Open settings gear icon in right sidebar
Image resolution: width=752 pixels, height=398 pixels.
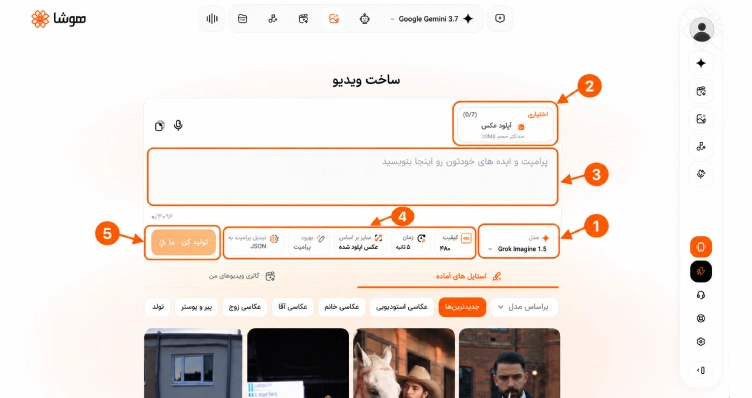click(701, 342)
